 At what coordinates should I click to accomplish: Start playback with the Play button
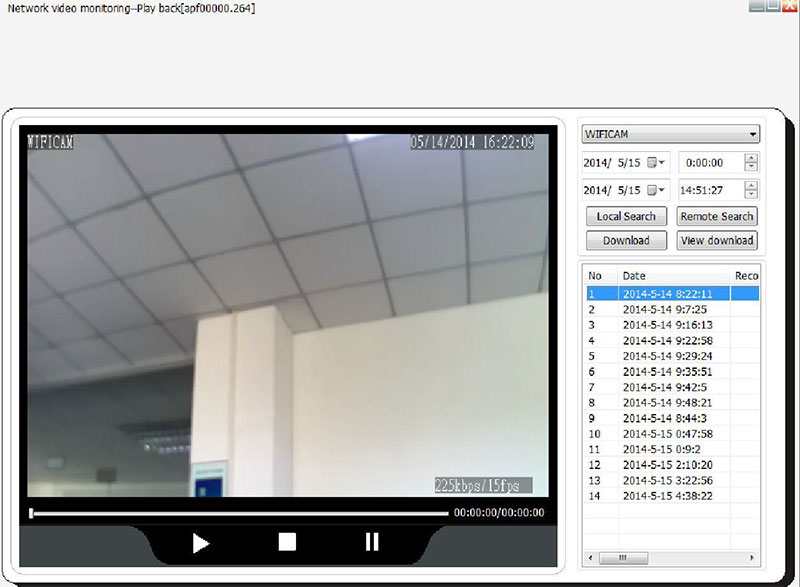[201, 543]
